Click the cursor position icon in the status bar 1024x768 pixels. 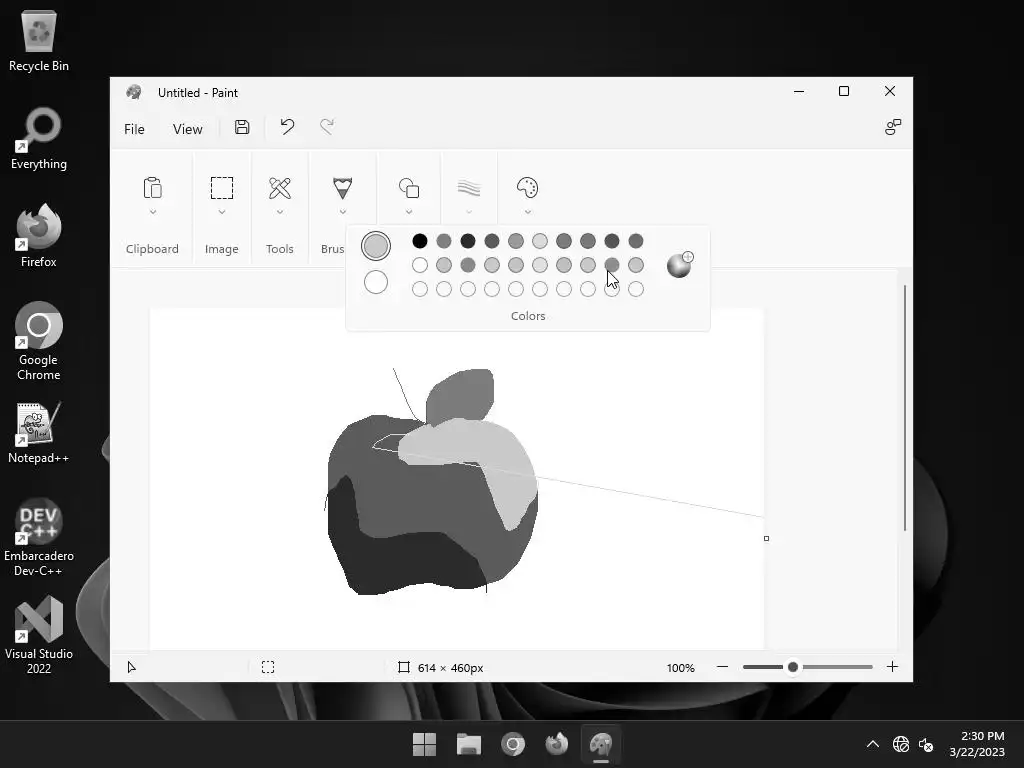tap(131, 667)
